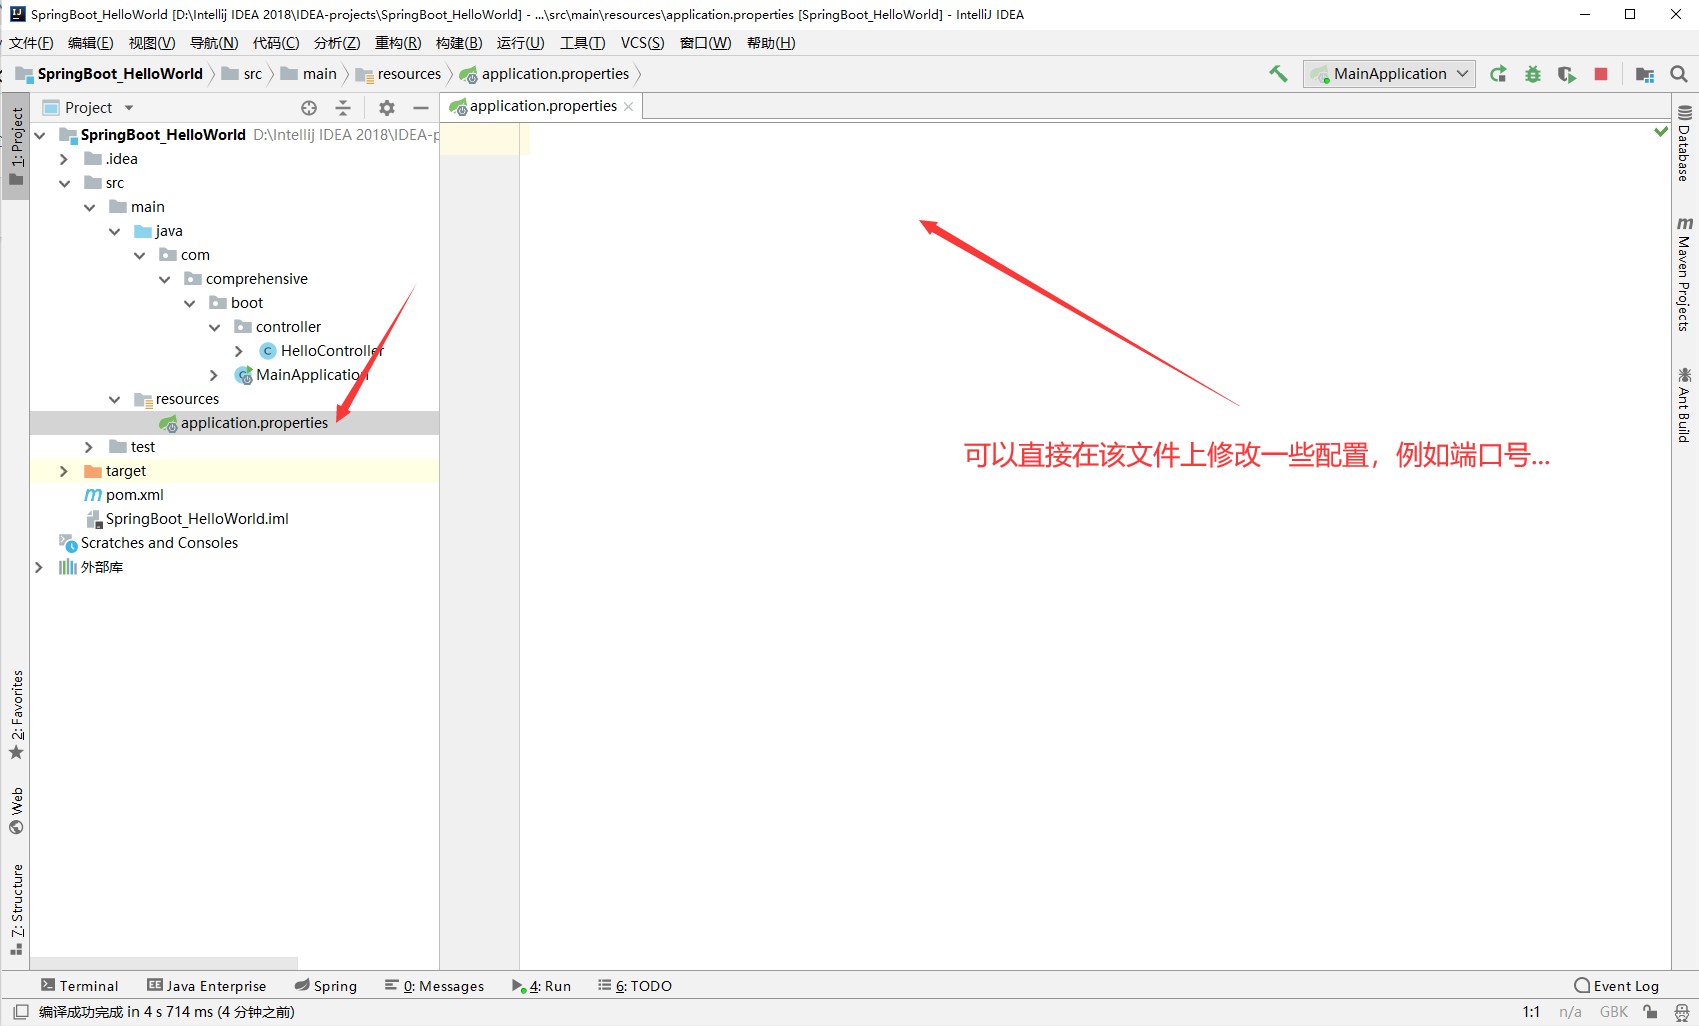Image resolution: width=1699 pixels, height=1026 pixels.
Task: Toggle the file read-only lock icon
Action: 1650,1012
